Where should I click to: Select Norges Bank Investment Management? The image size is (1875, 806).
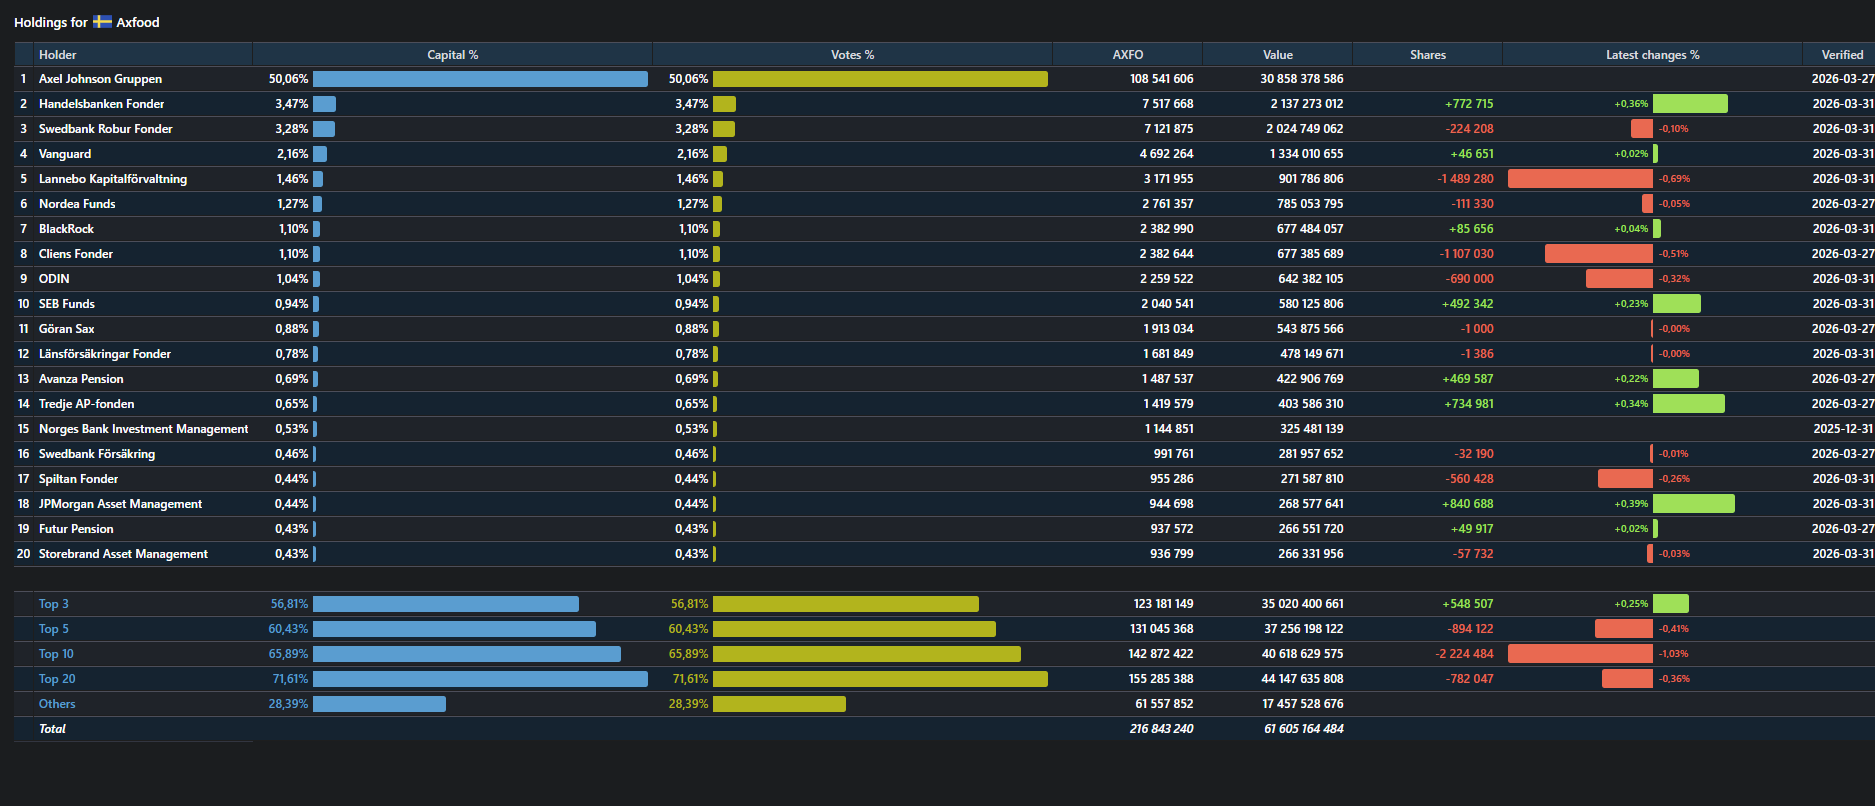pos(143,429)
